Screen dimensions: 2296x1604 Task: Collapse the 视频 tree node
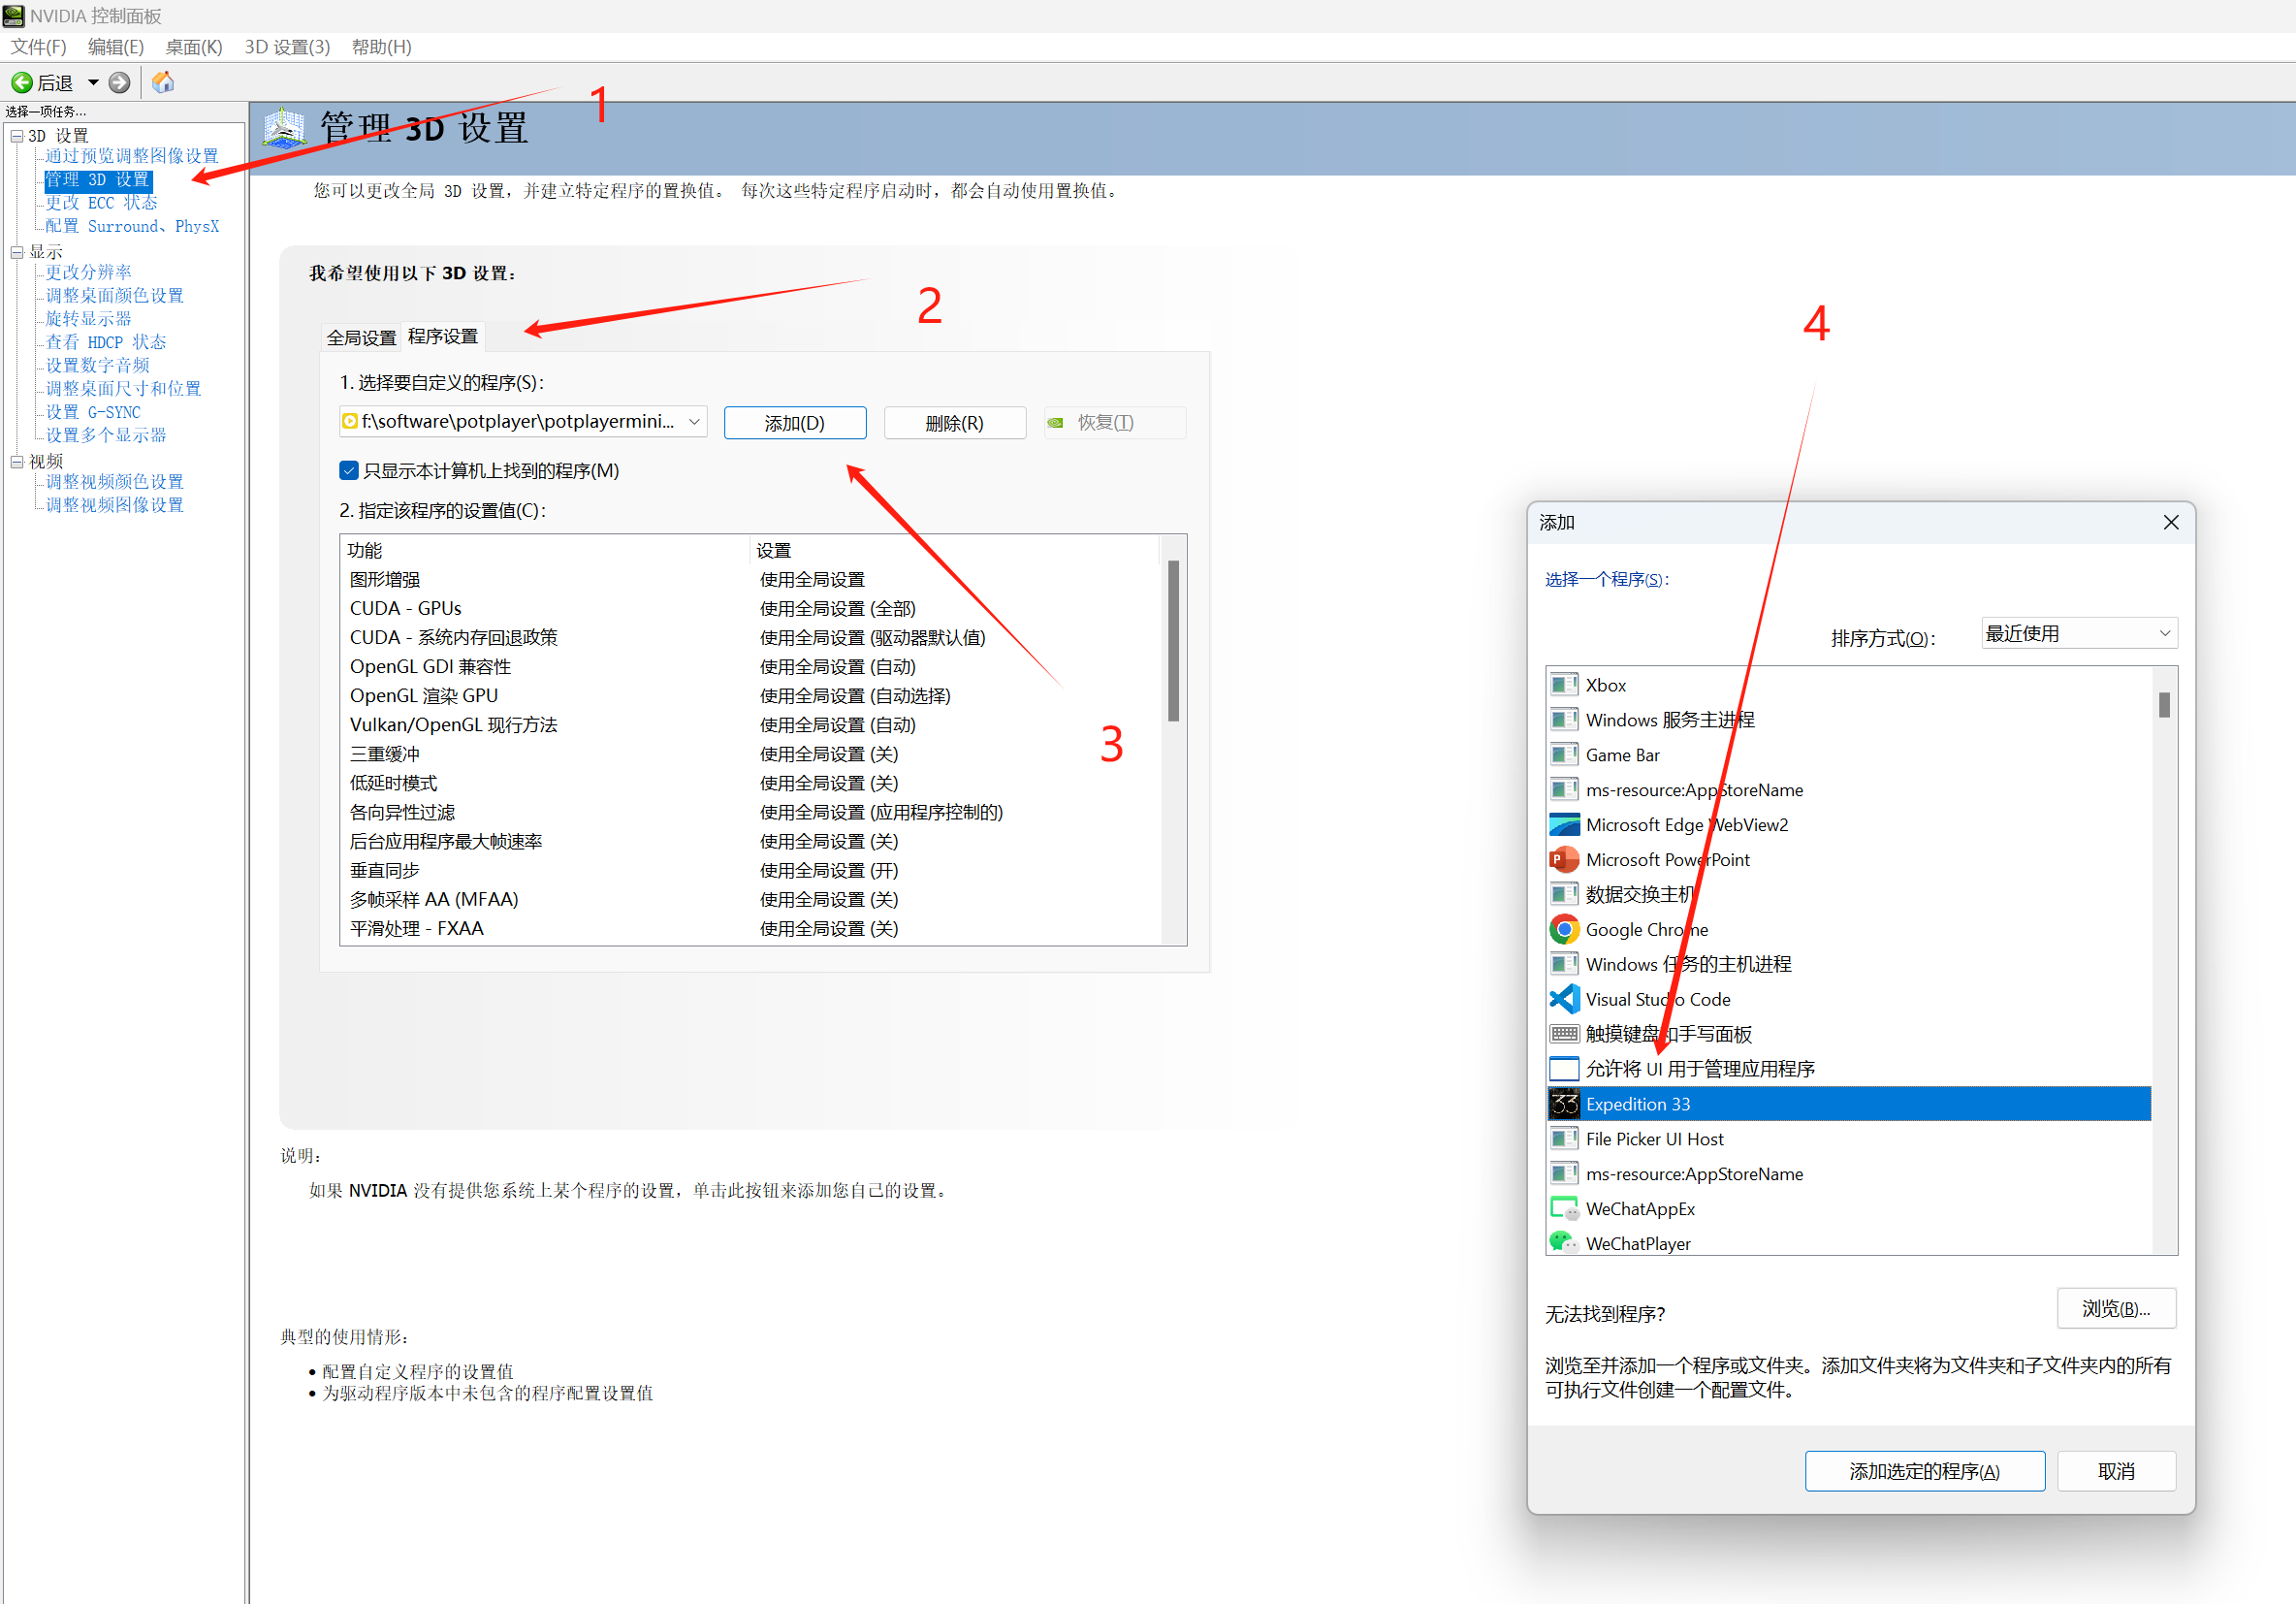pyautogui.click(x=17, y=462)
